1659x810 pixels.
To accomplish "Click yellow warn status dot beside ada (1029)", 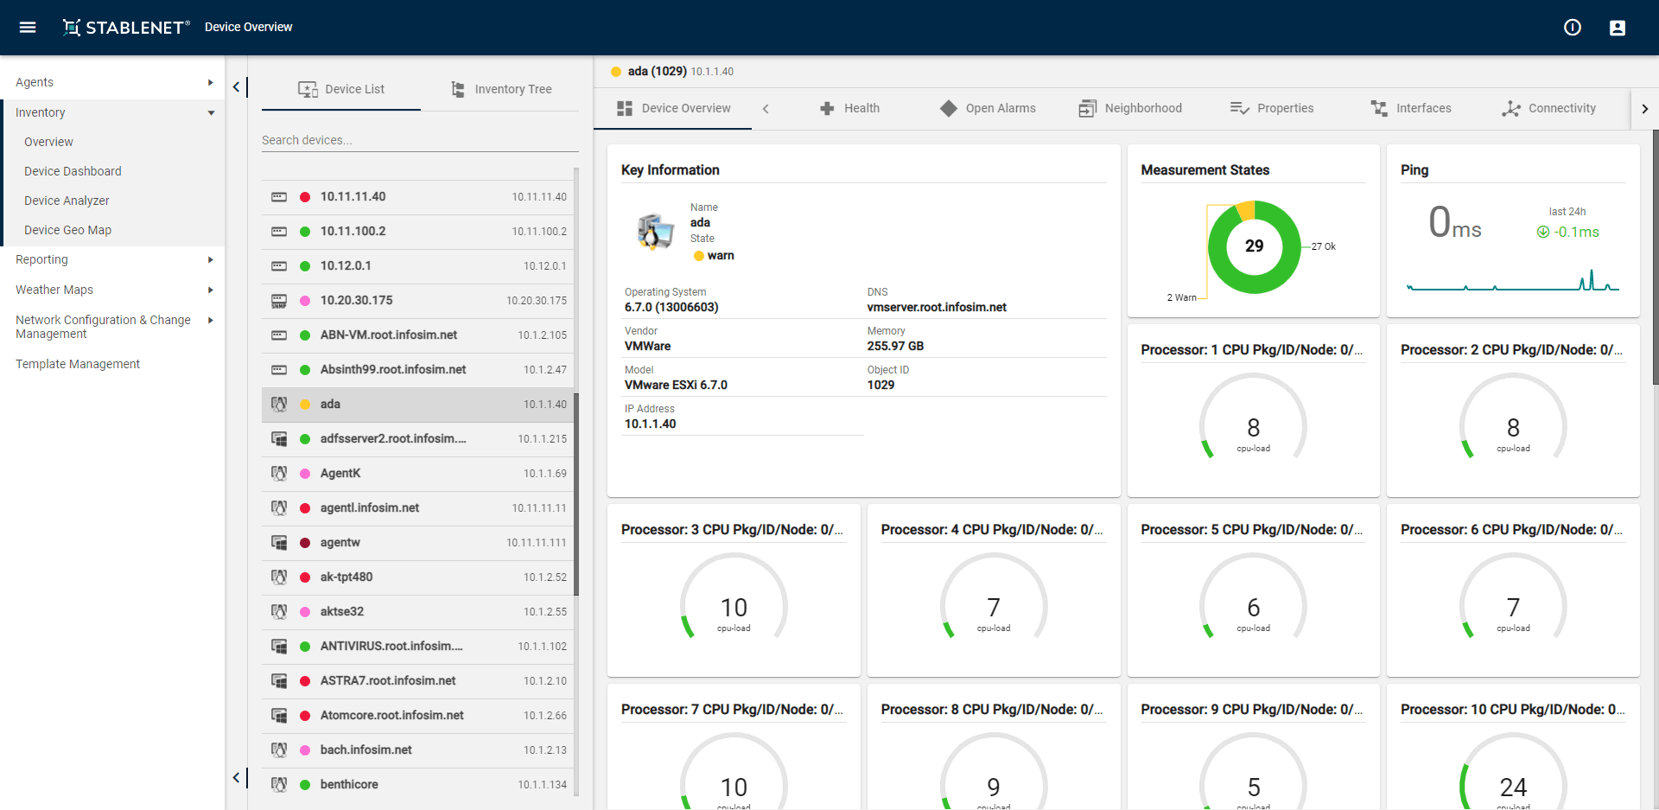I will click(616, 71).
